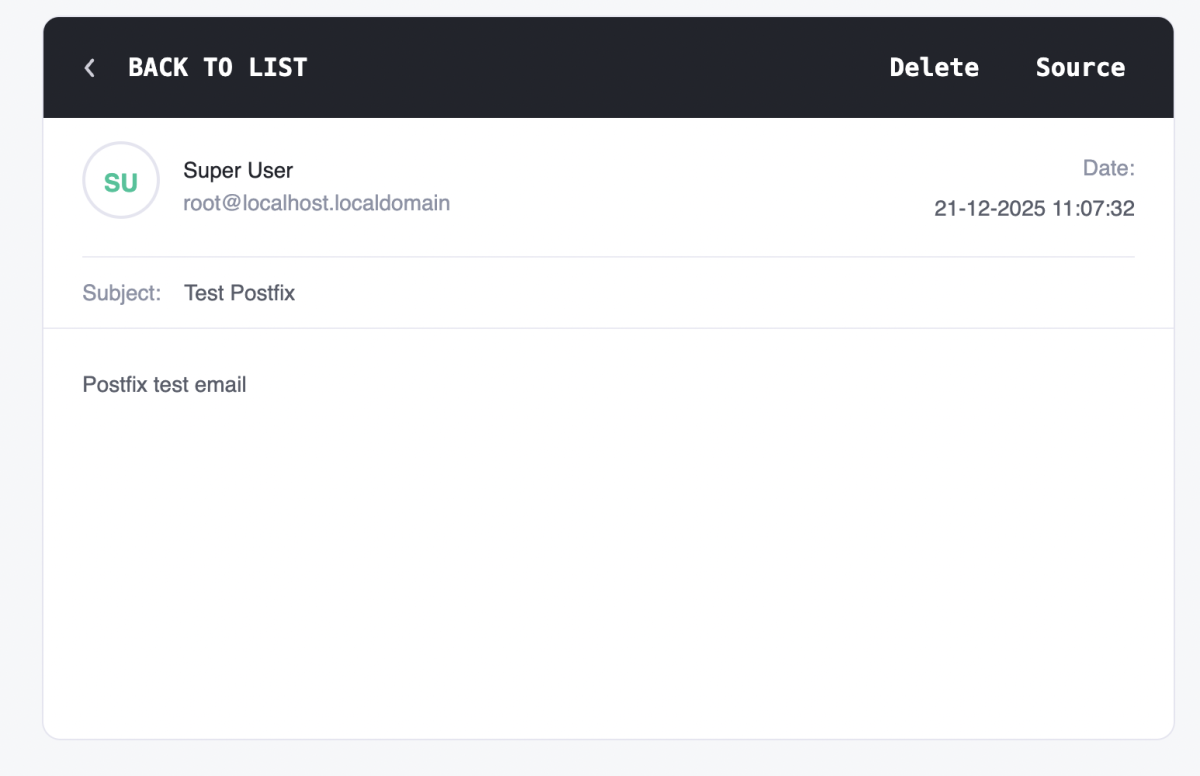Click the Subject label
This screenshot has width=1200, height=776.
[x=122, y=293]
